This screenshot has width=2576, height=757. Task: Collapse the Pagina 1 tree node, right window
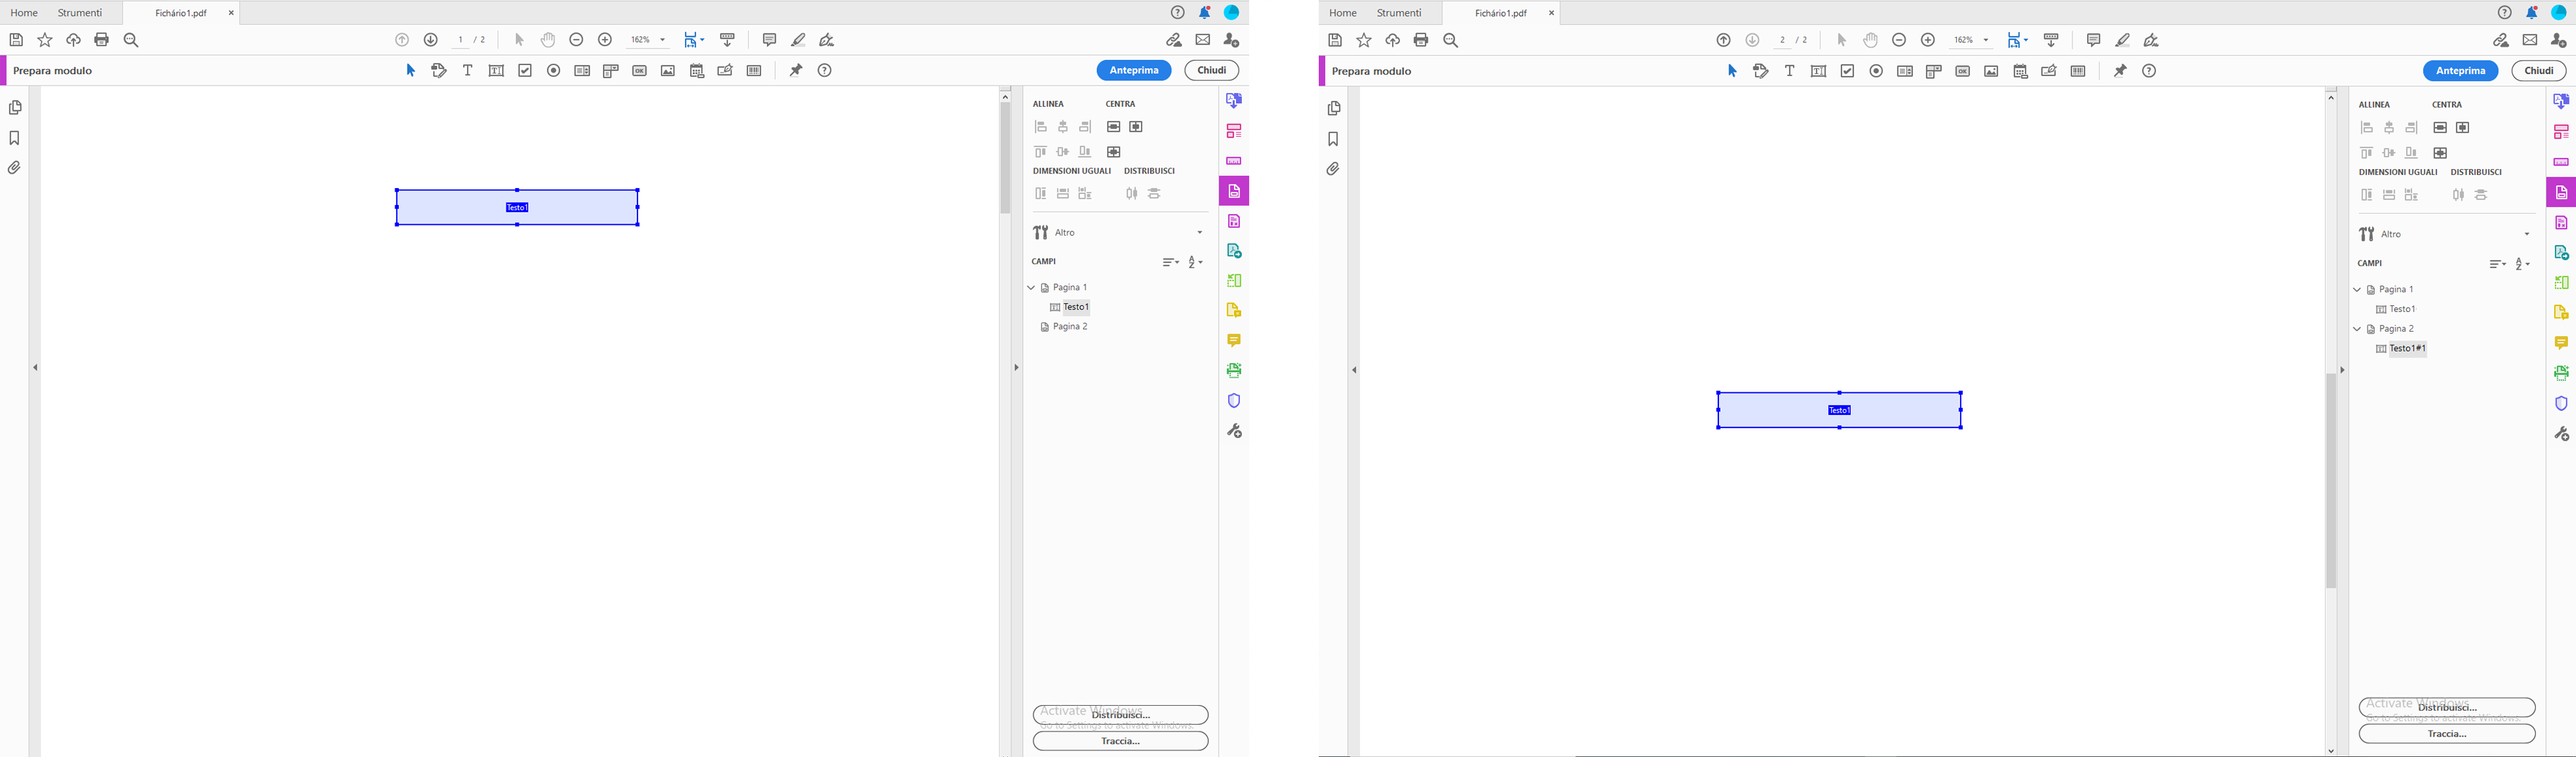click(2357, 290)
